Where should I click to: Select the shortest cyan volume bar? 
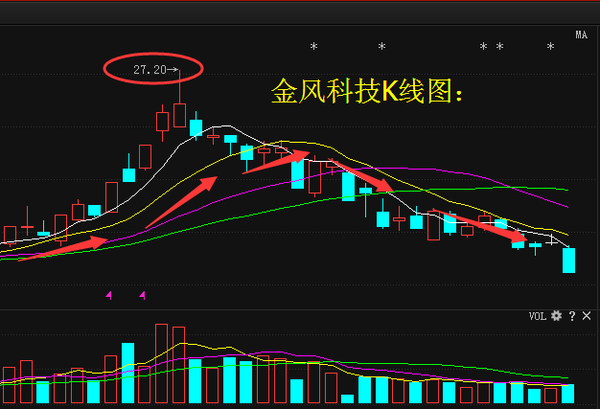(x=347, y=399)
